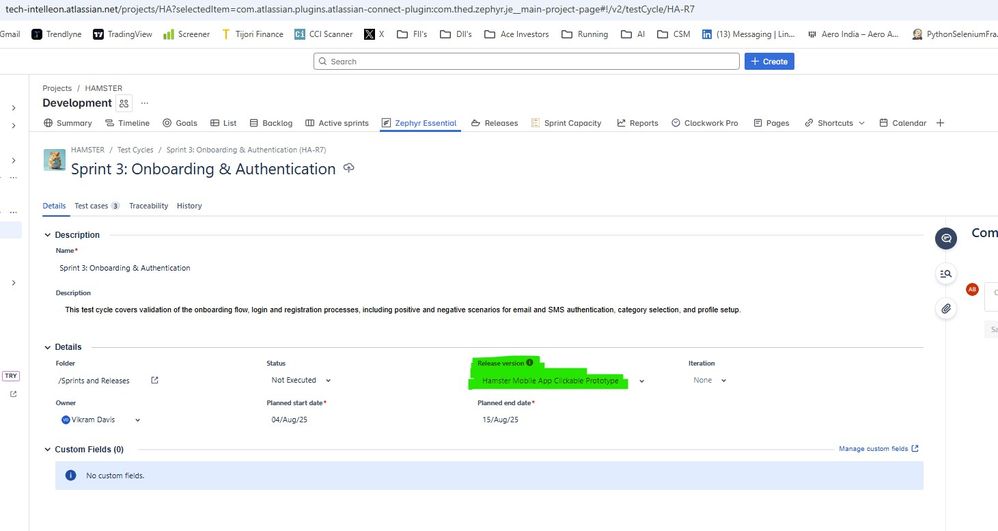This screenshot has width=998, height=531.
Task: Collapse the Details section
Action: (47, 347)
